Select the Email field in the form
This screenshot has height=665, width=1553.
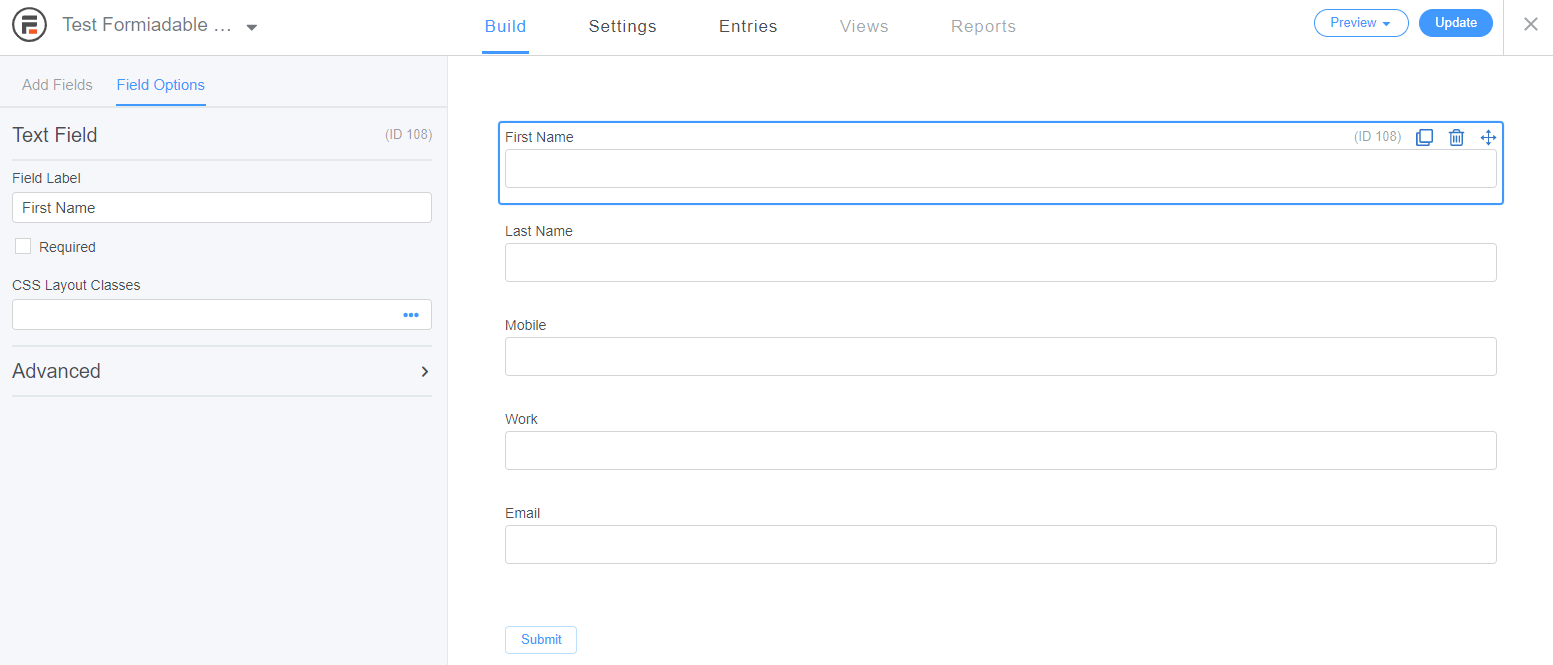pyautogui.click(x=1000, y=544)
